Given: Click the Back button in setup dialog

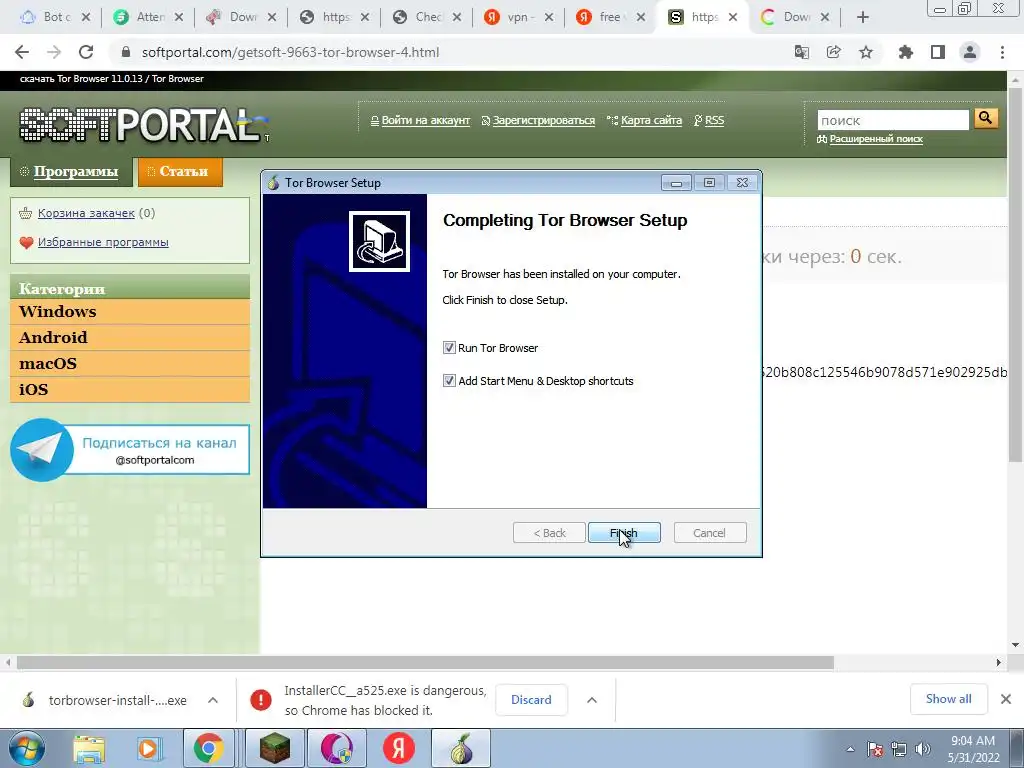Looking at the screenshot, I should pyautogui.click(x=549, y=533).
